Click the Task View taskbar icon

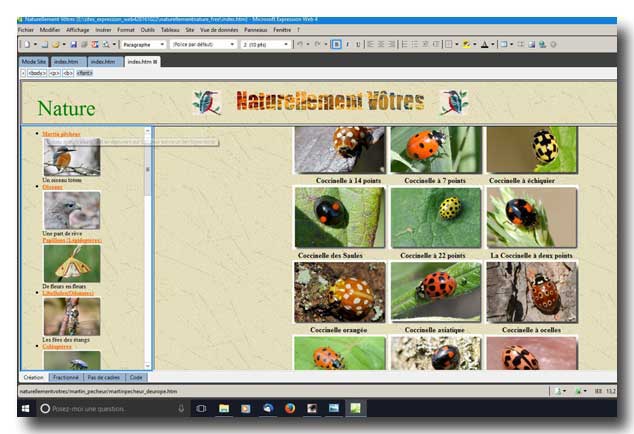[x=201, y=409]
